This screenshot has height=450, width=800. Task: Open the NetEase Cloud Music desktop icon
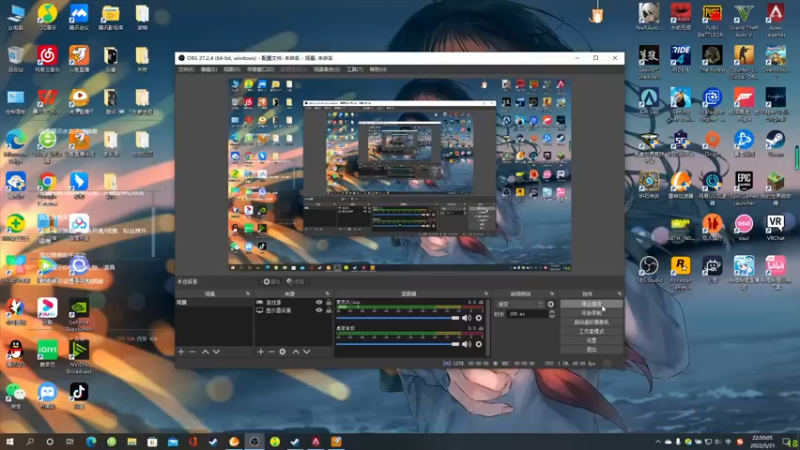[47, 59]
